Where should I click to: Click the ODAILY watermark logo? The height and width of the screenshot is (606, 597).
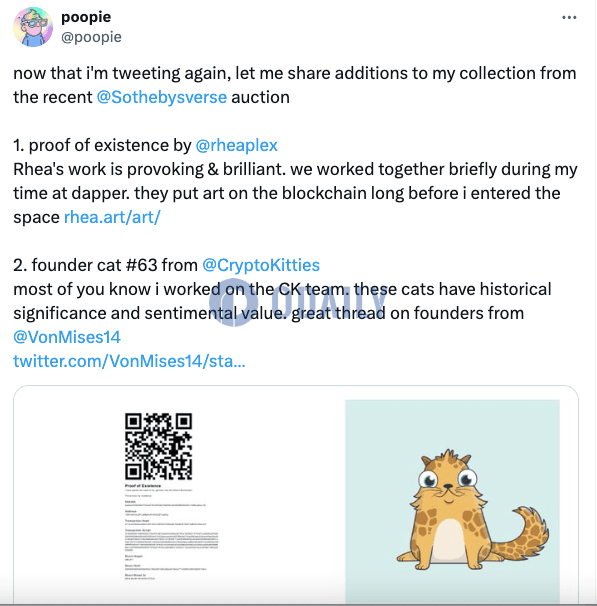pyautogui.click(x=298, y=302)
